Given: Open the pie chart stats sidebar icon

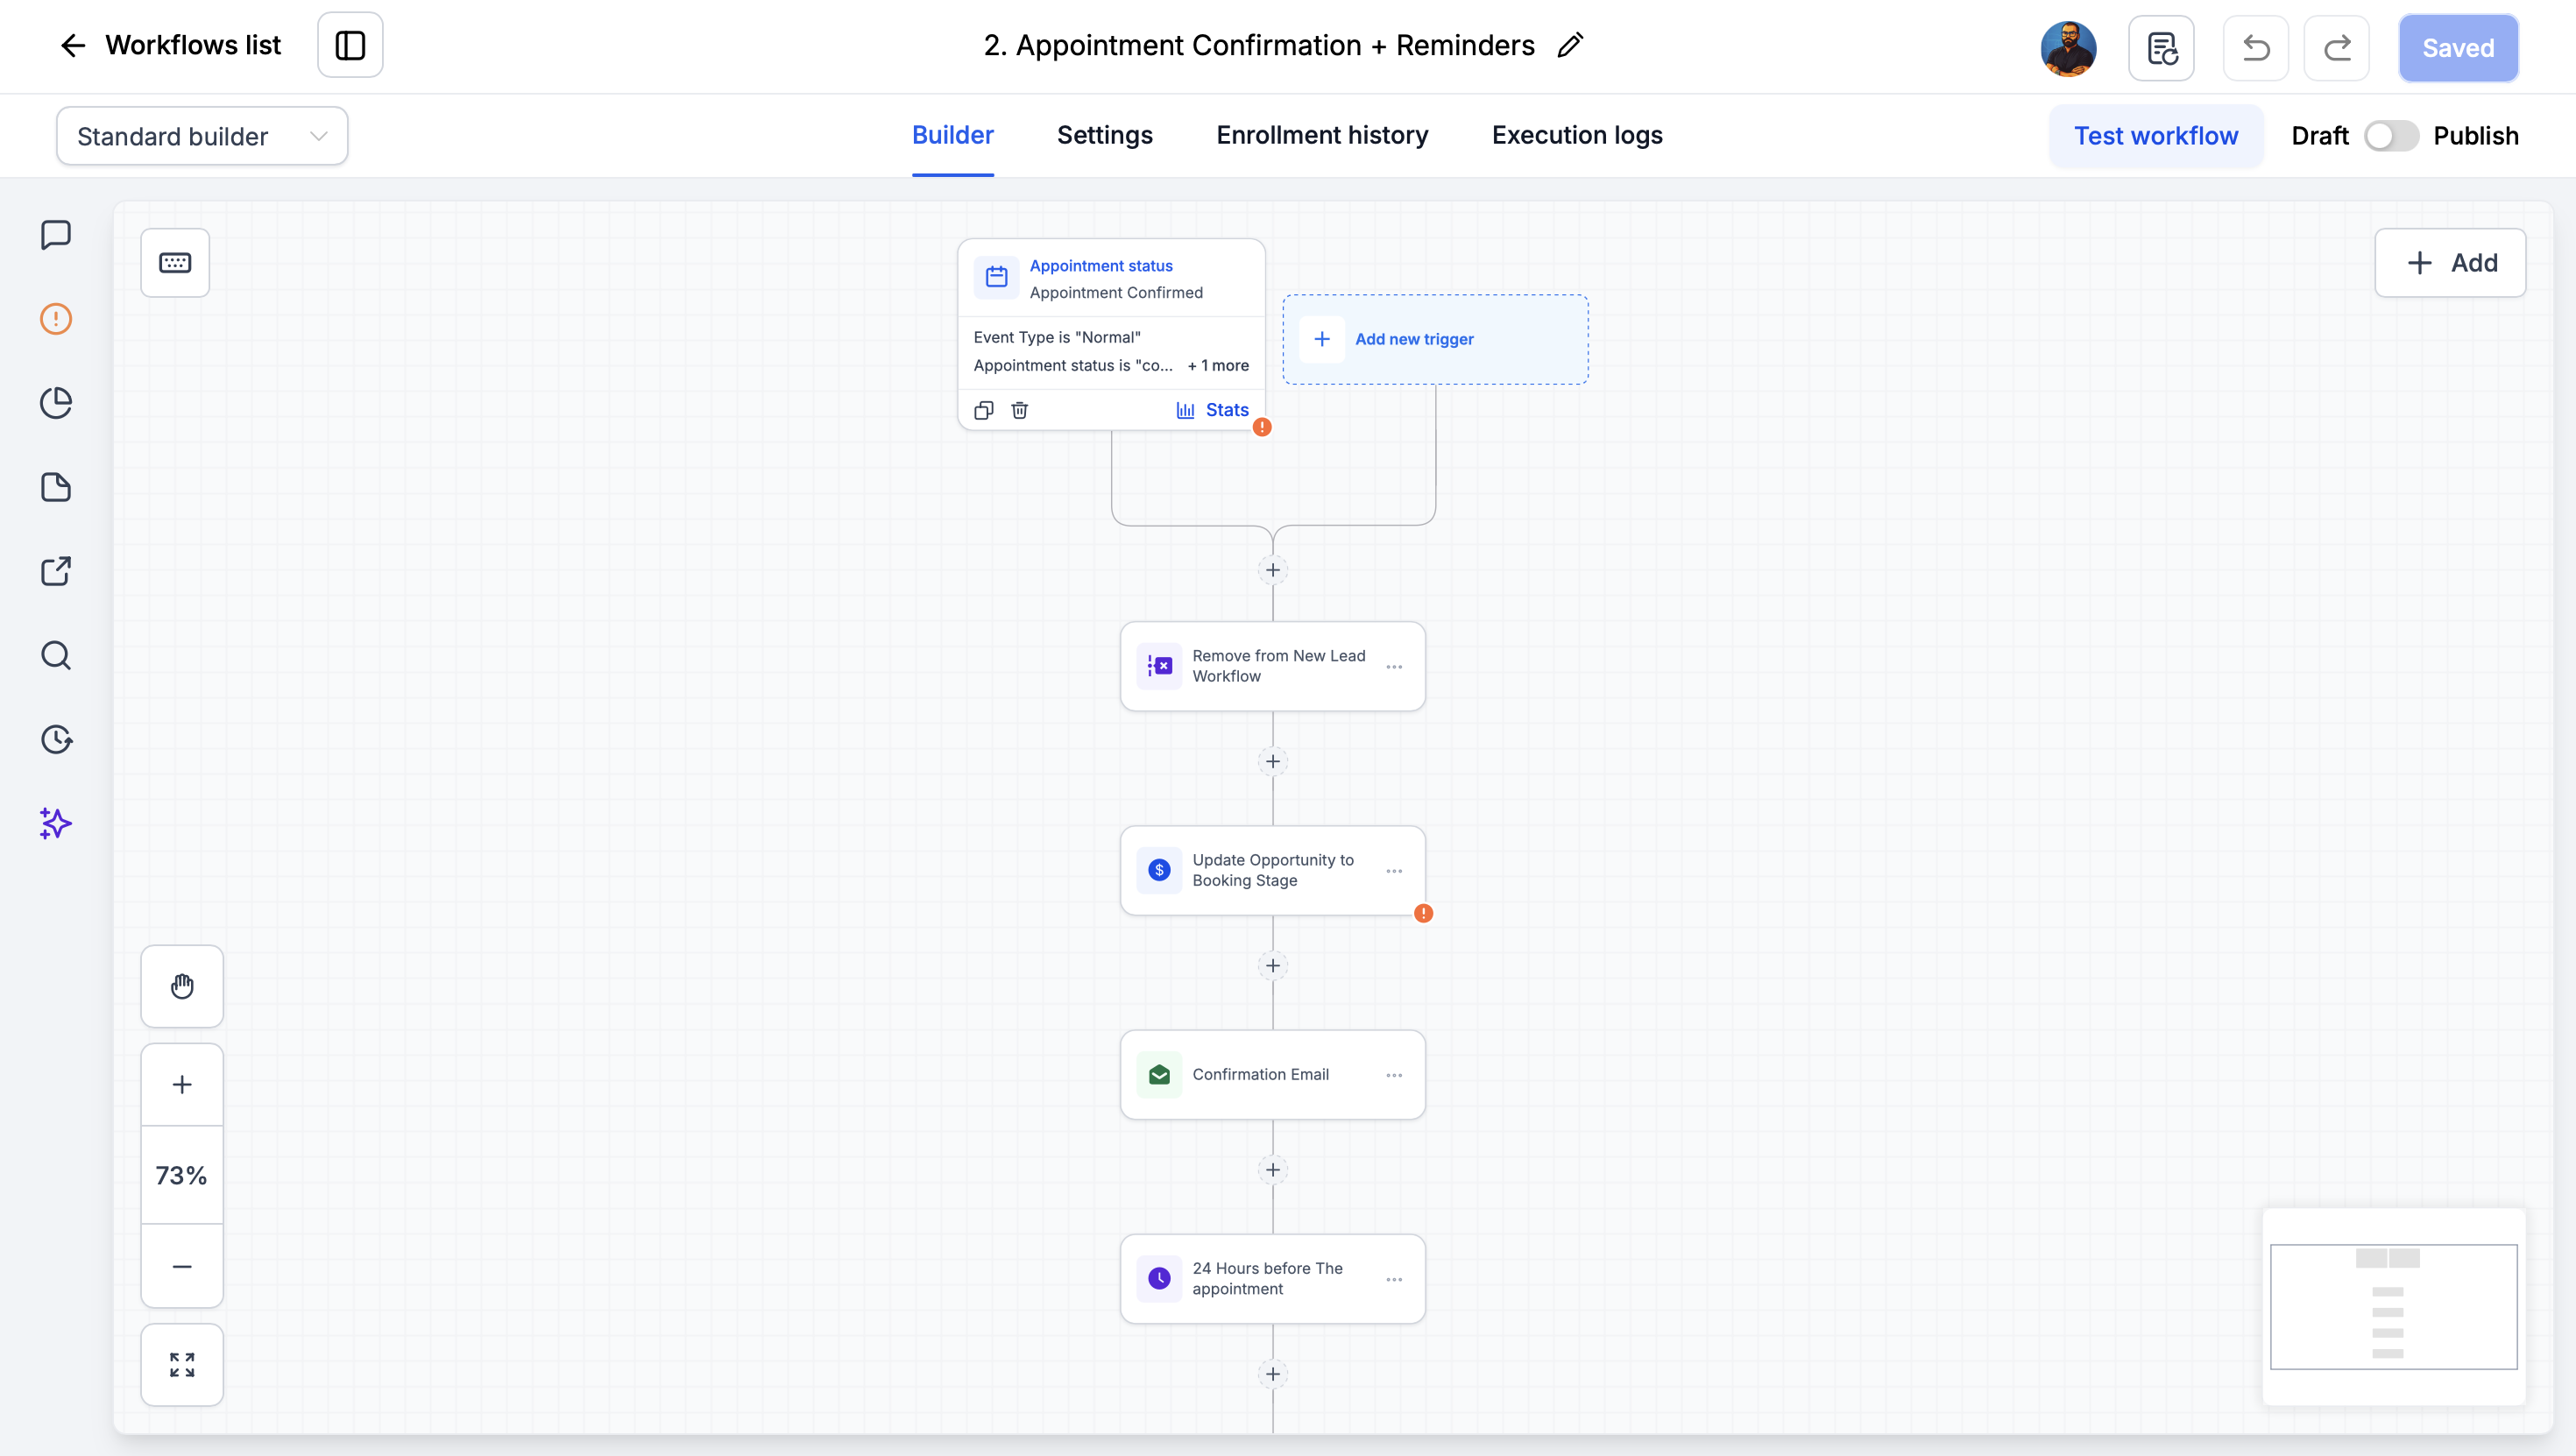Looking at the screenshot, I should click(x=56, y=403).
